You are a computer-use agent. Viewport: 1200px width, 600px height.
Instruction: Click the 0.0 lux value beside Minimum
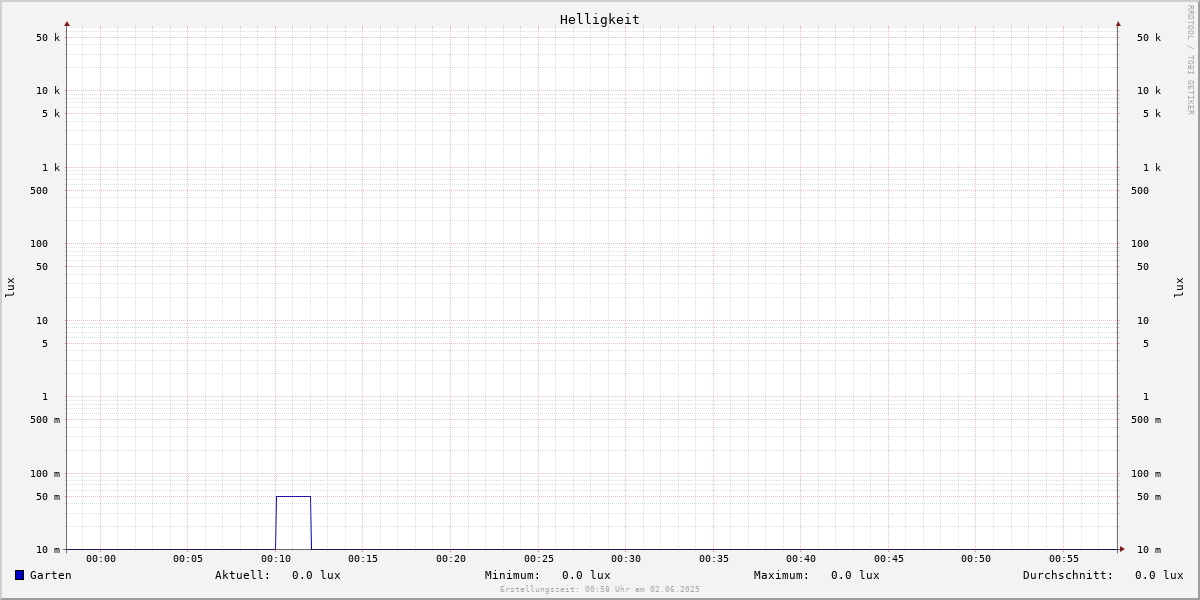tap(586, 575)
